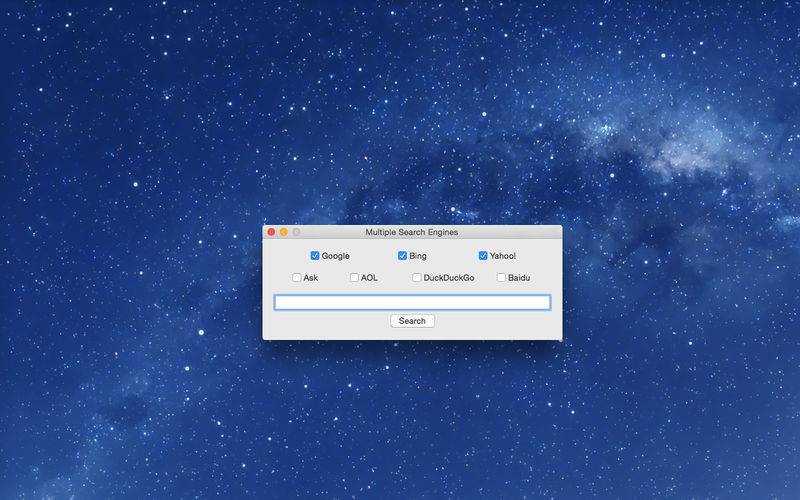800x500 pixels.
Task: Click the Search button
Action: pos(412,321)
